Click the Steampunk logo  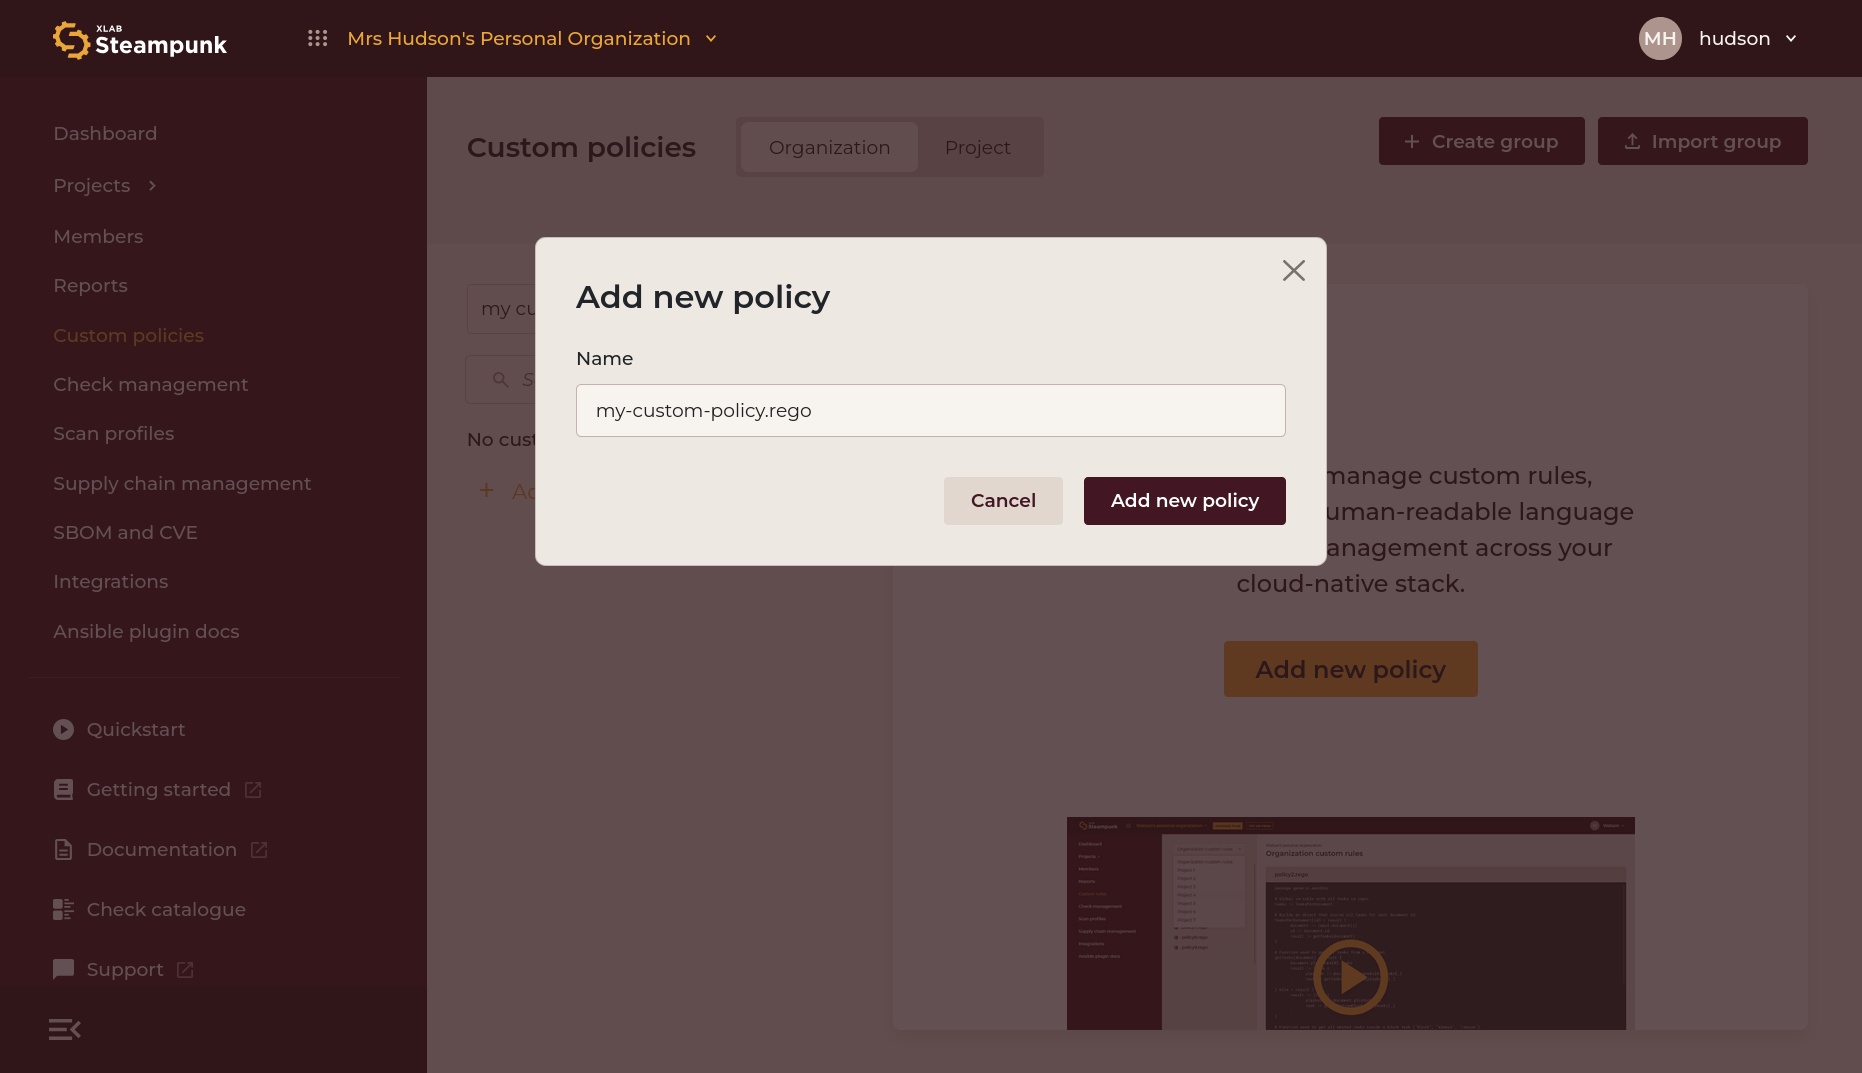140,40
